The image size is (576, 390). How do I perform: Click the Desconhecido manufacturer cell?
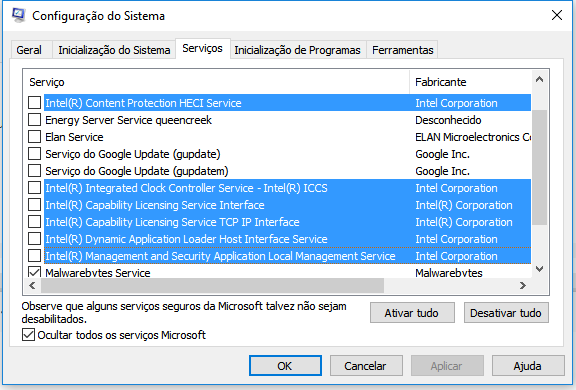click(x=448, y=120)
